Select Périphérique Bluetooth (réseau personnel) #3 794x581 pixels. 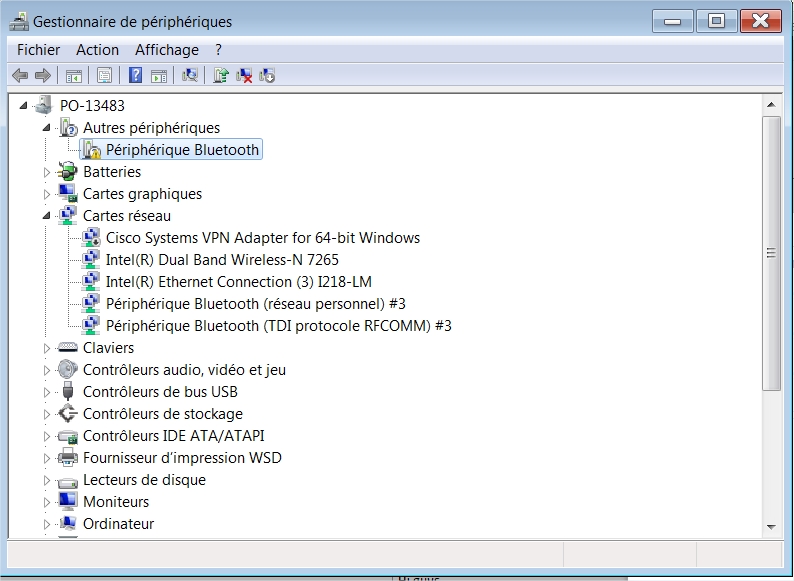click(256, 304)
